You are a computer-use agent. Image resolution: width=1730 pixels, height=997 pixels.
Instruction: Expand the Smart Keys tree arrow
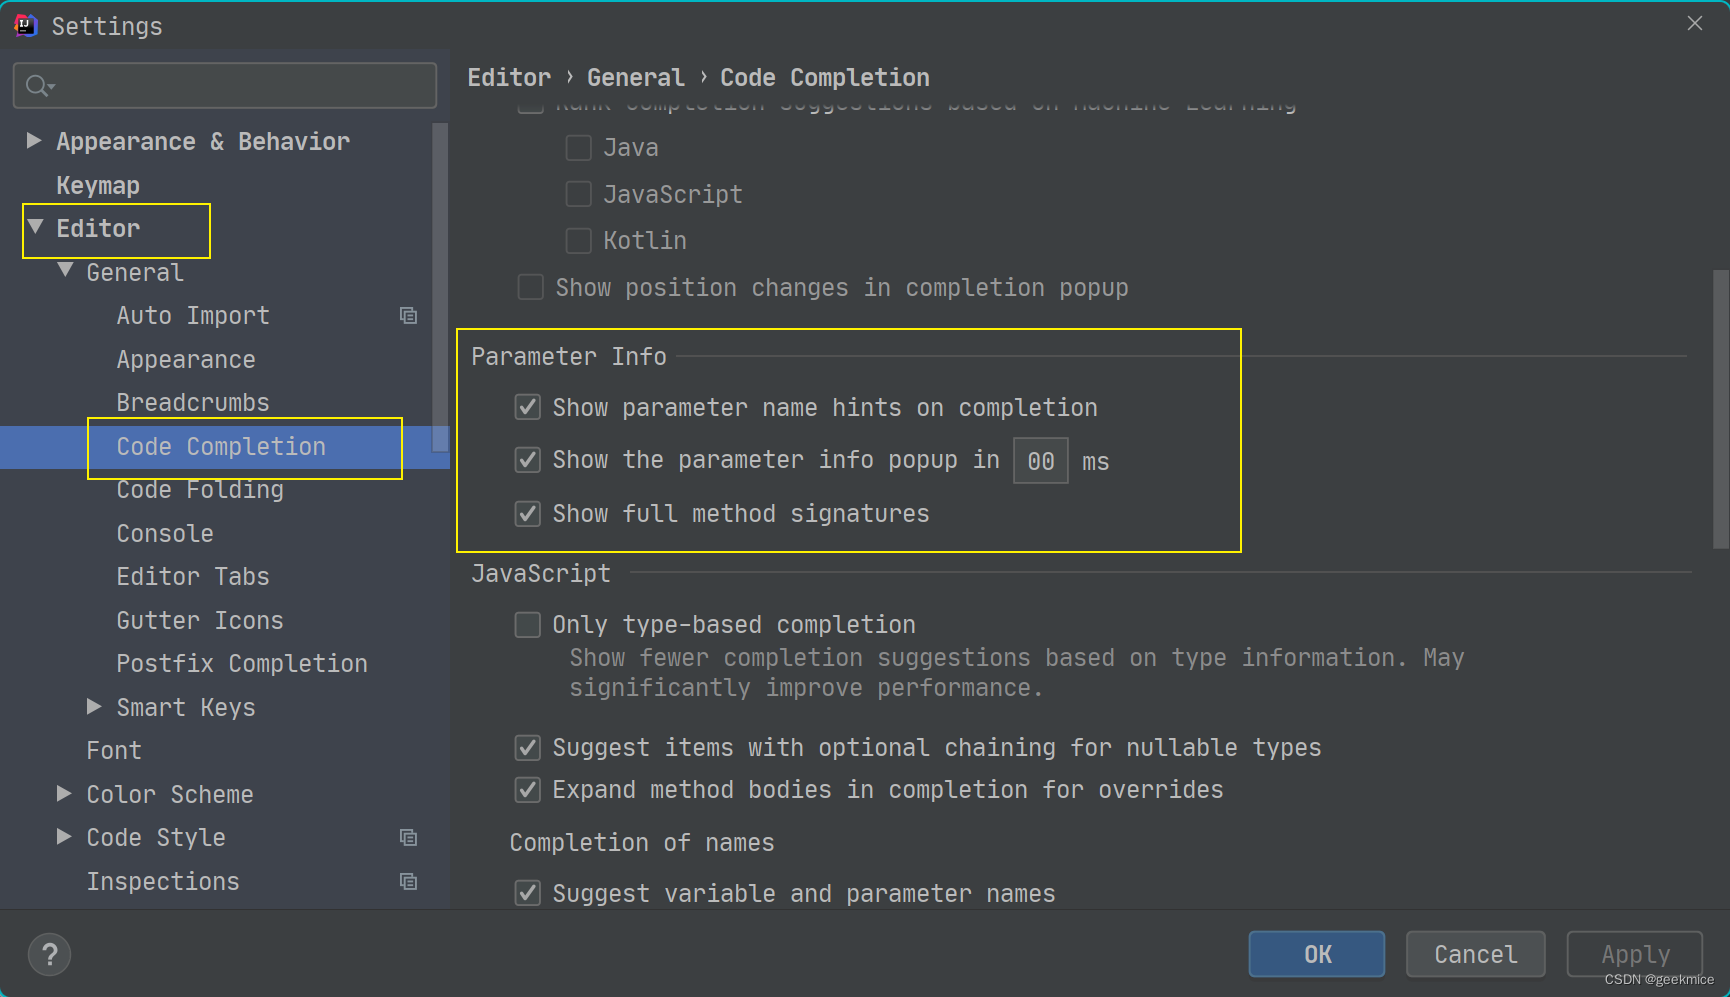point(94,706)
